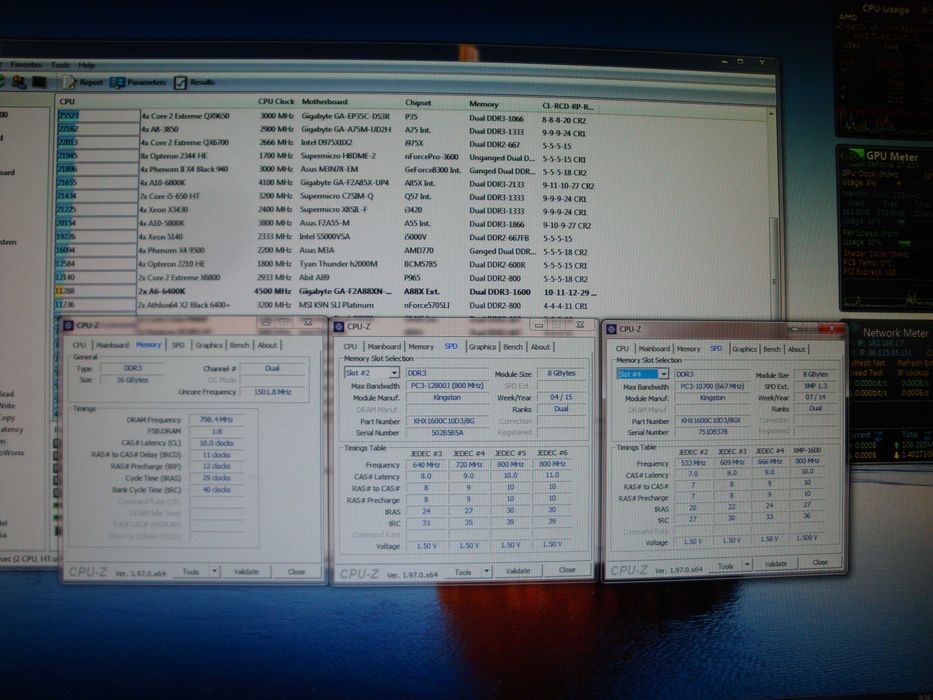Expand the Slot #2 memory slot dropdown

pyautogui.click(x=394, y=373)
